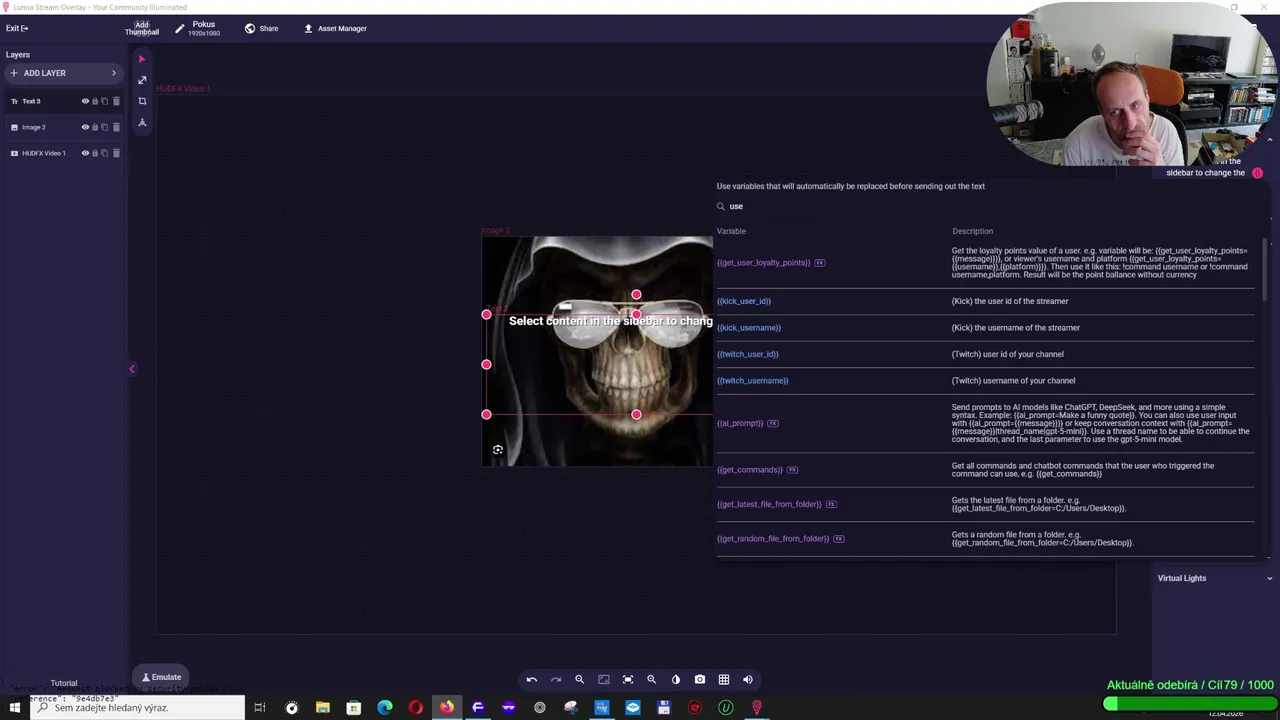Select the anchor point tool
The height and width of the screenshot is (720, 1280).
pyautogui.click(x=142, y=122)
